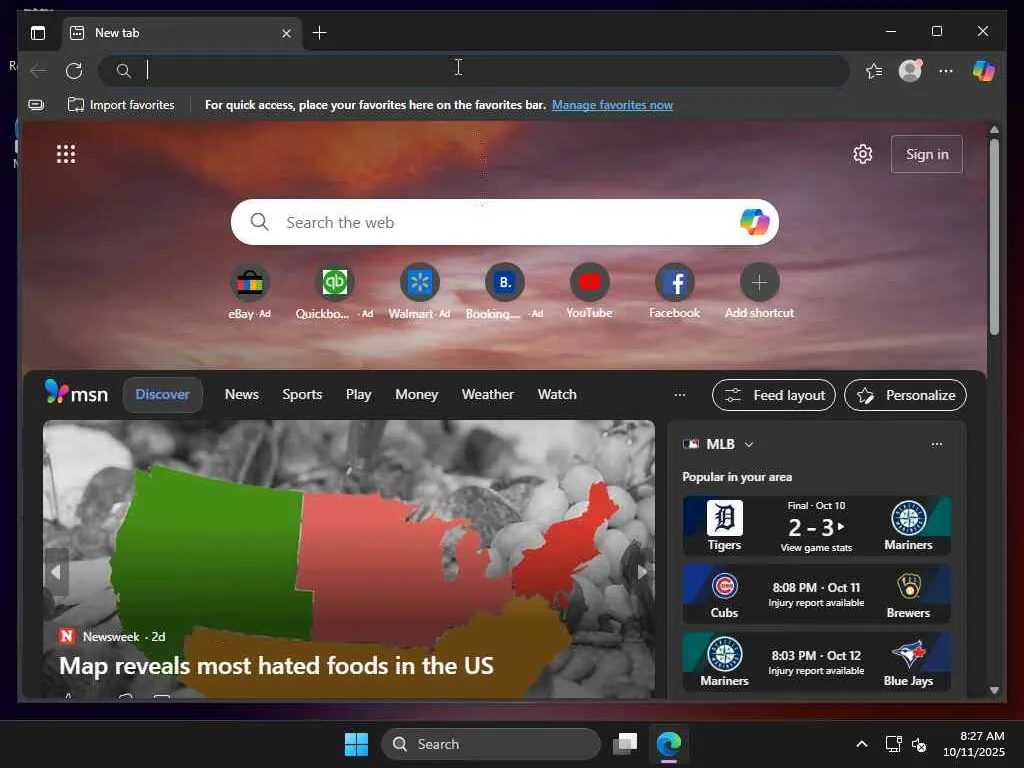Open Feed layout options
Screen dimensions: 1024x768
[x=773, y=395]
